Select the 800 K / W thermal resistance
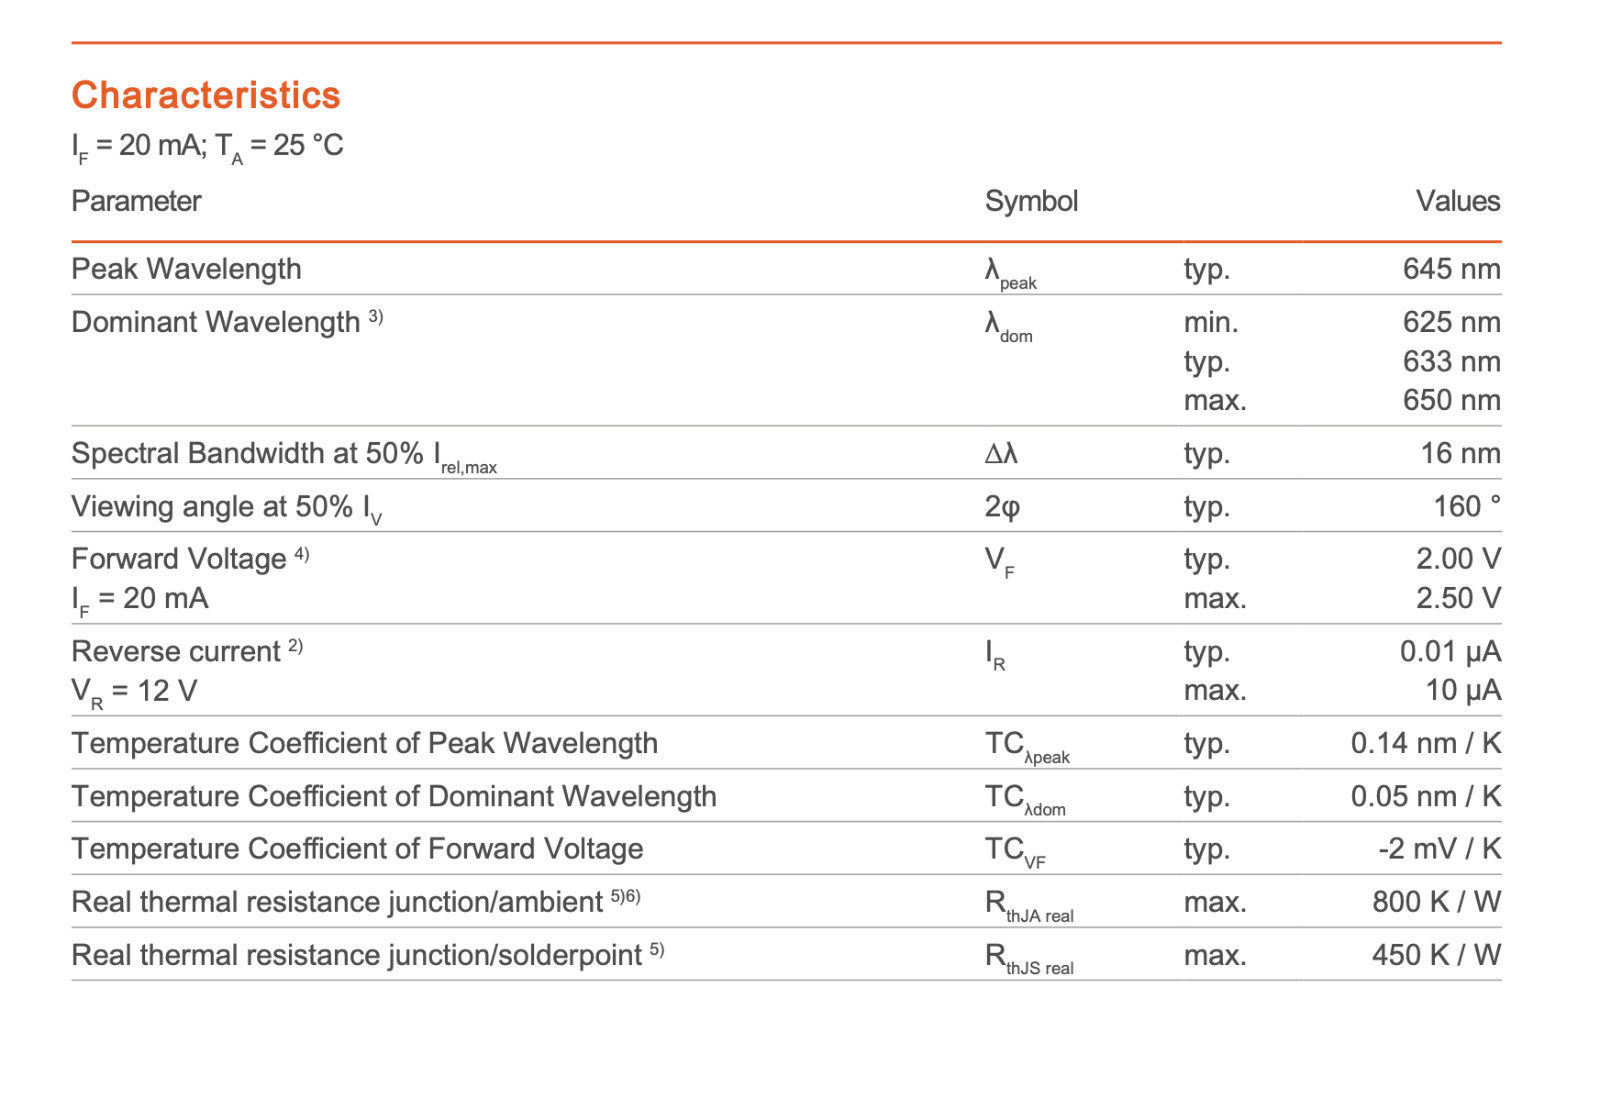The image size is (1600, 1097). [1436, 902]
